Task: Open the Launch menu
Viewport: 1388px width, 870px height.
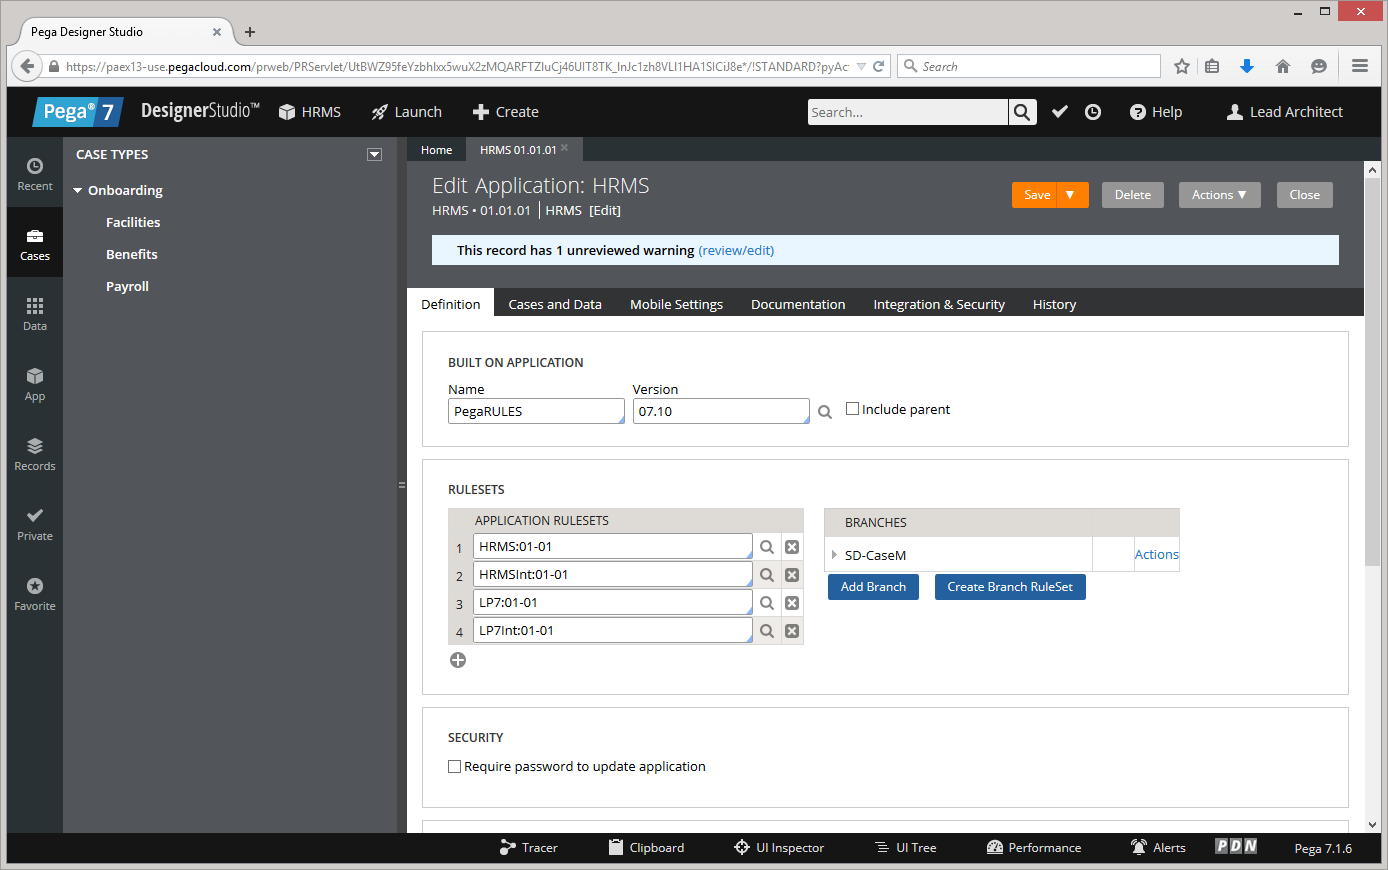Action: 406,112
